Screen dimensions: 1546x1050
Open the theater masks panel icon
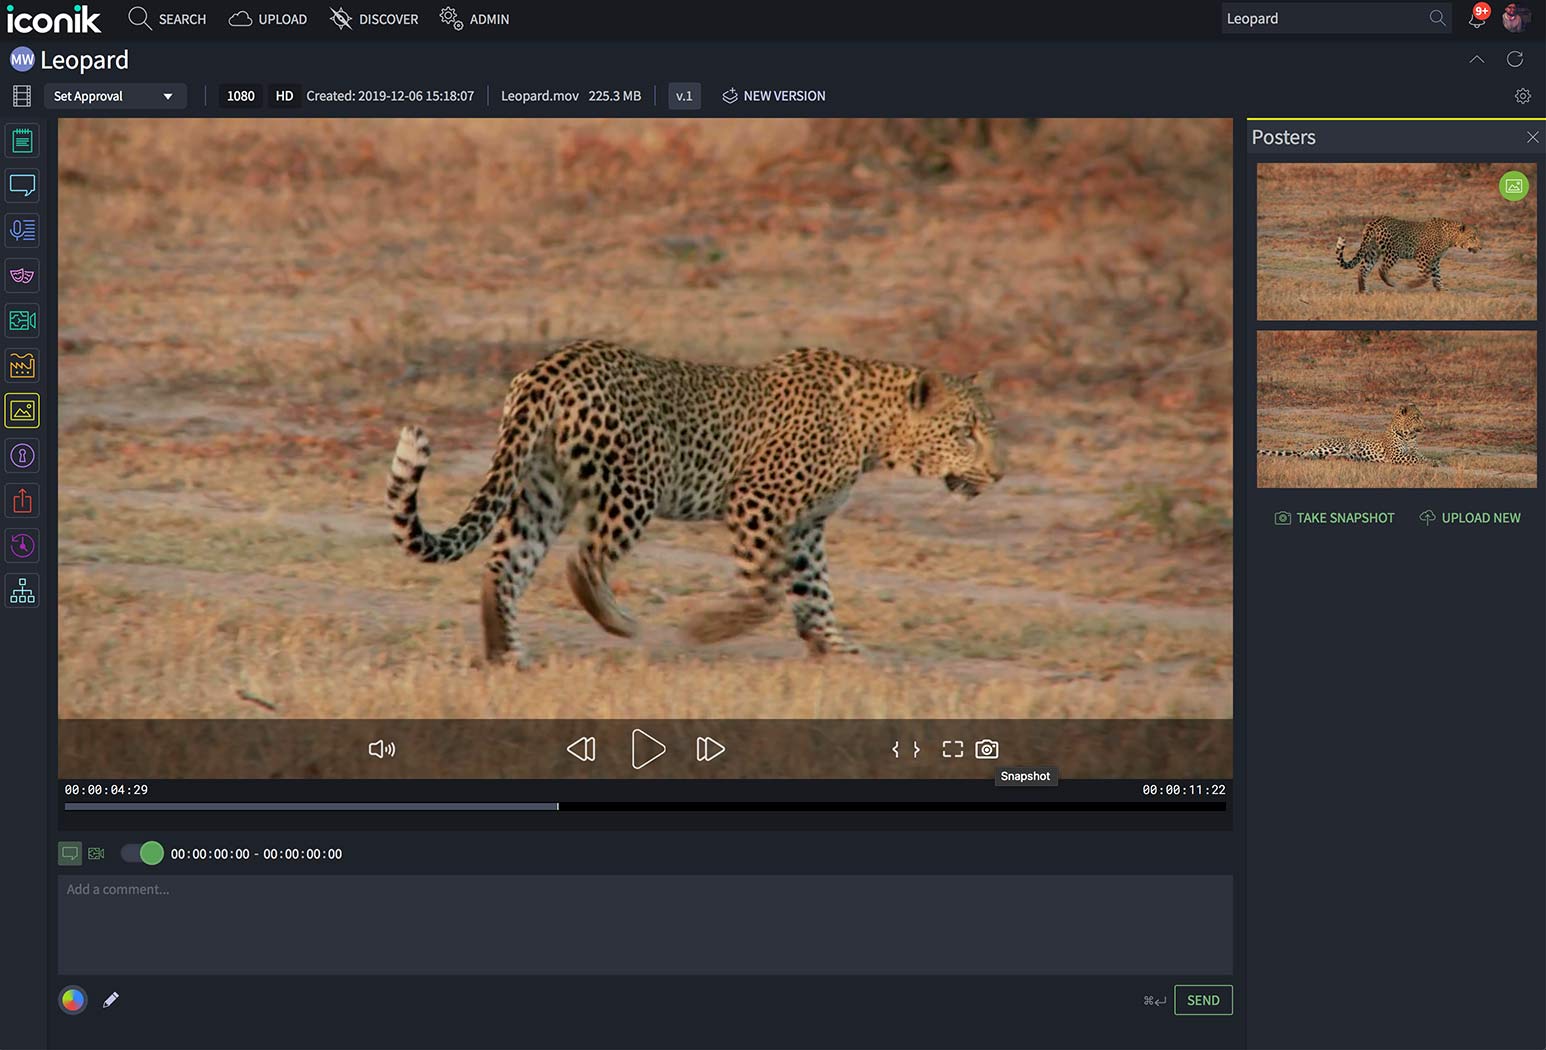pos(22,275)
